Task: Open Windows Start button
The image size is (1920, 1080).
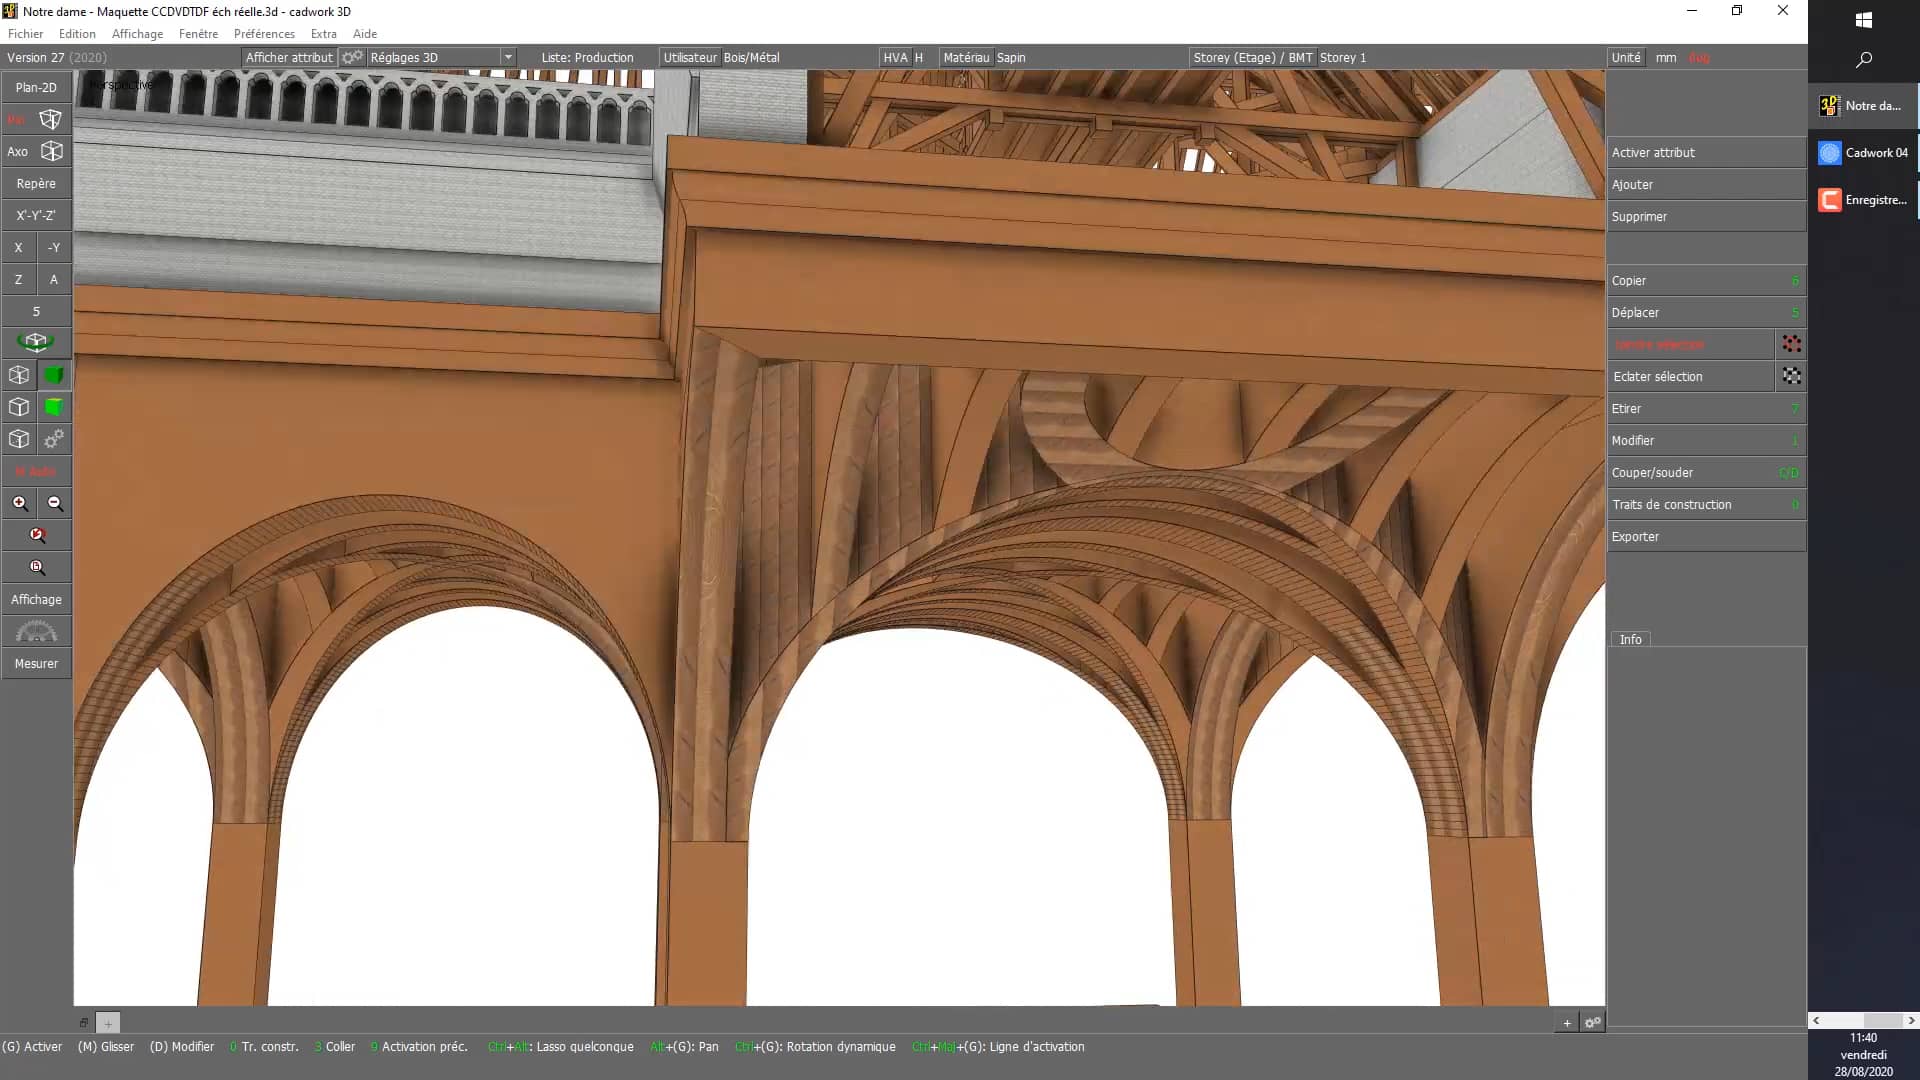Action: click(x=1863, y=20)
